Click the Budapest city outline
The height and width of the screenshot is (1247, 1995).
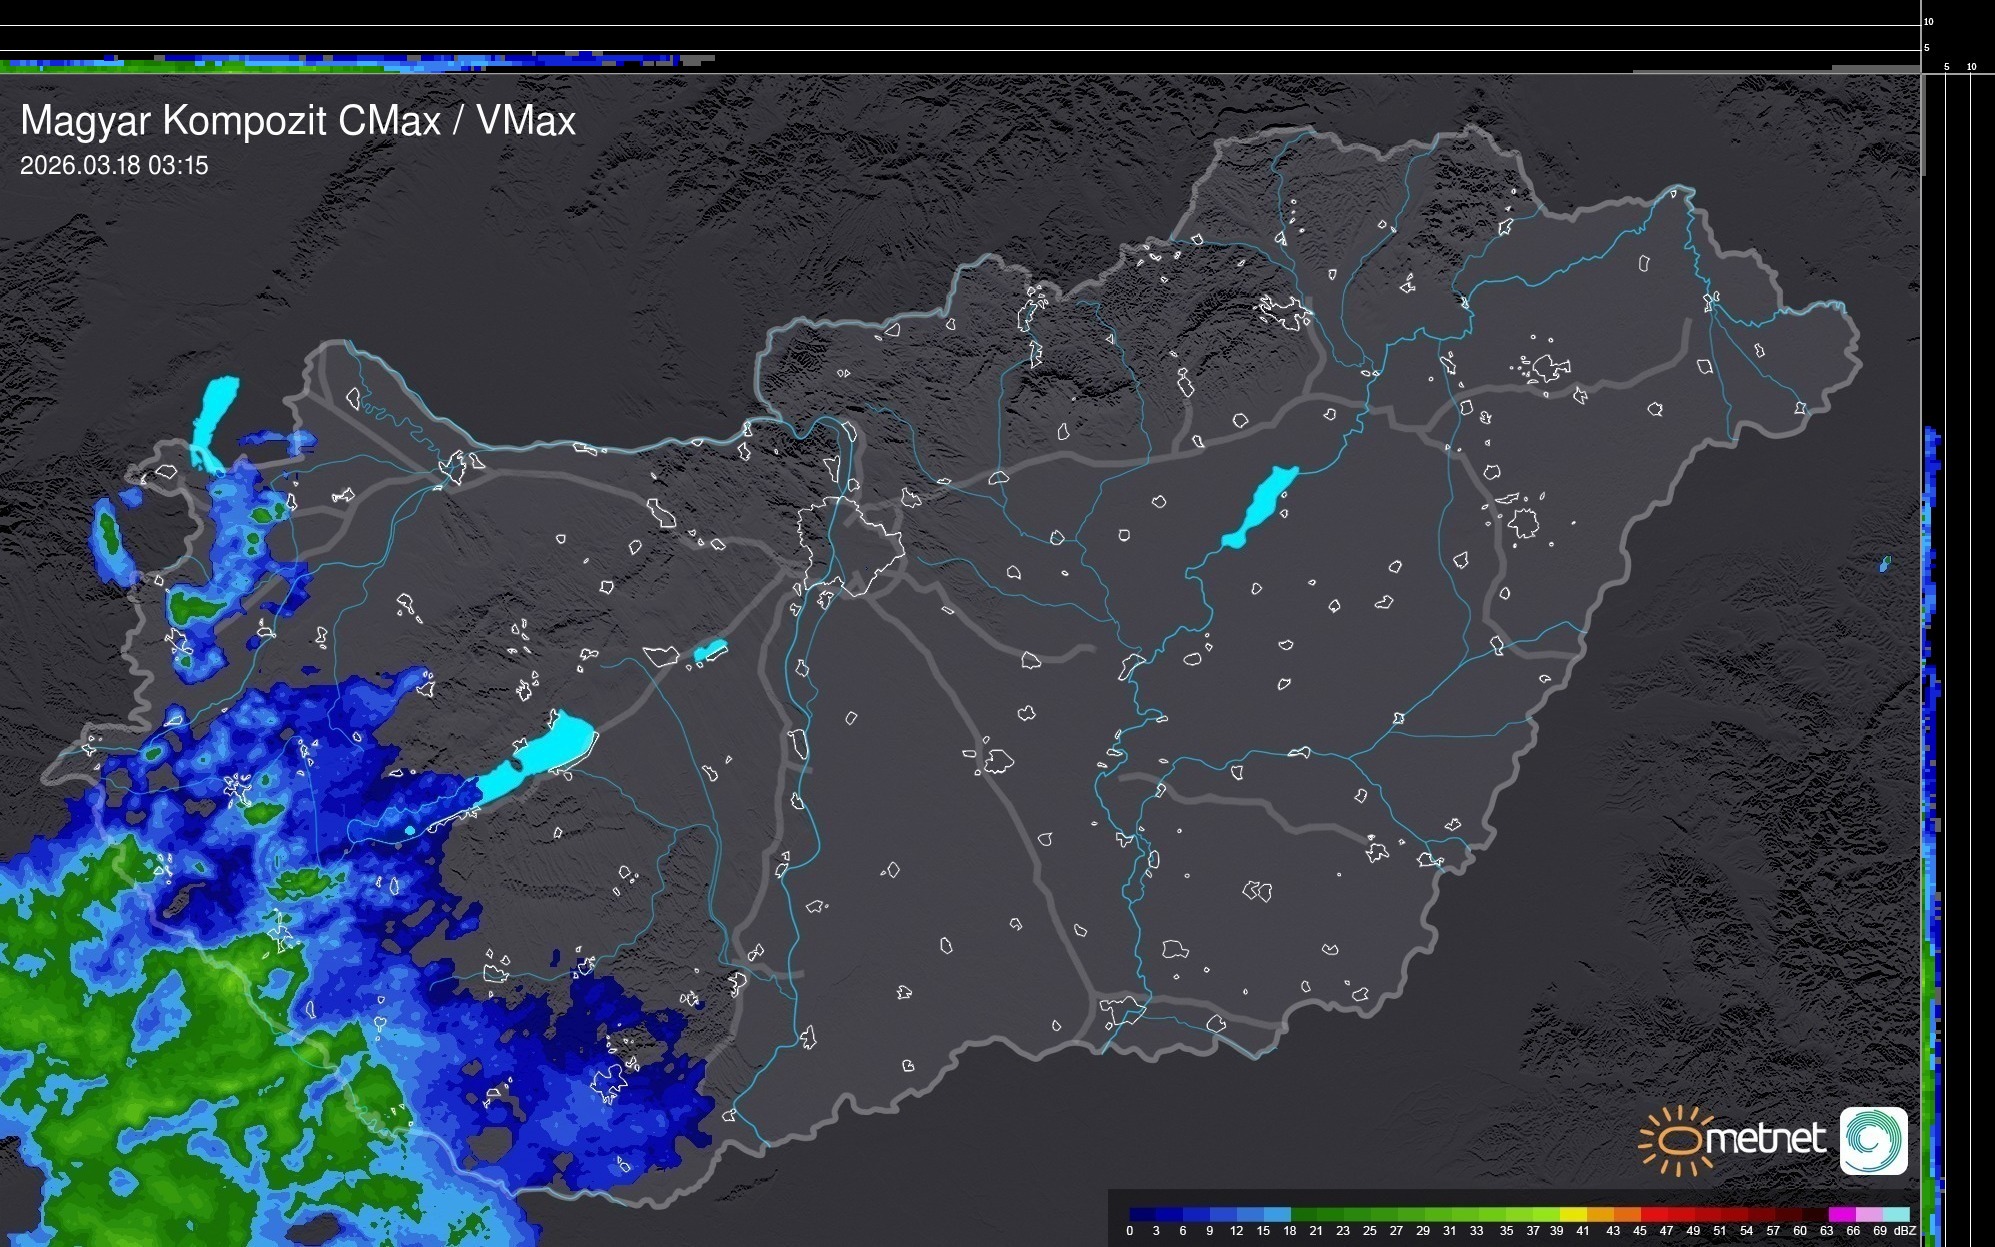pos(850,545)
